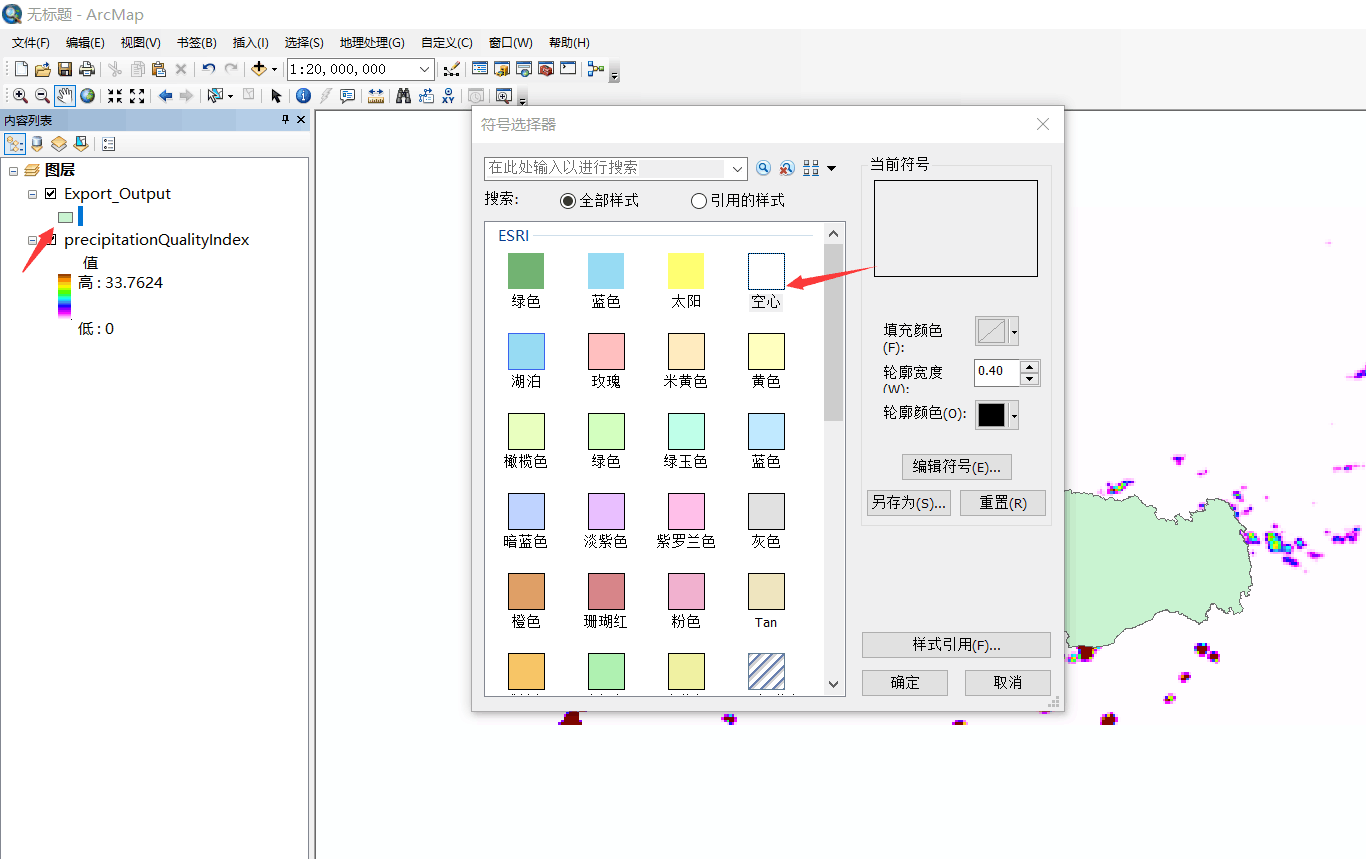
Task: Toggle the precipitationQualityIndex layer checkbox
Action: 51,240
